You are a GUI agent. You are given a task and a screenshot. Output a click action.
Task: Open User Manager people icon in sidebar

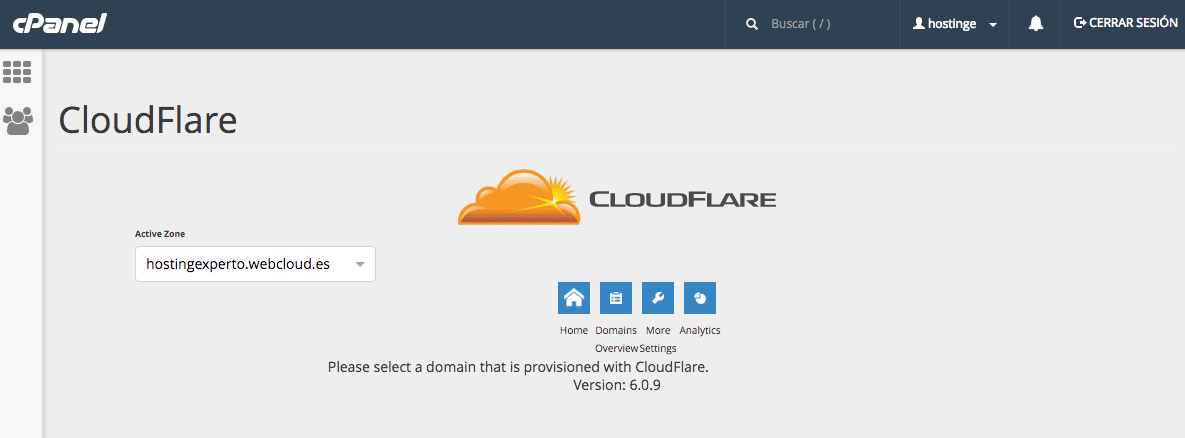(x=18, y=121)
